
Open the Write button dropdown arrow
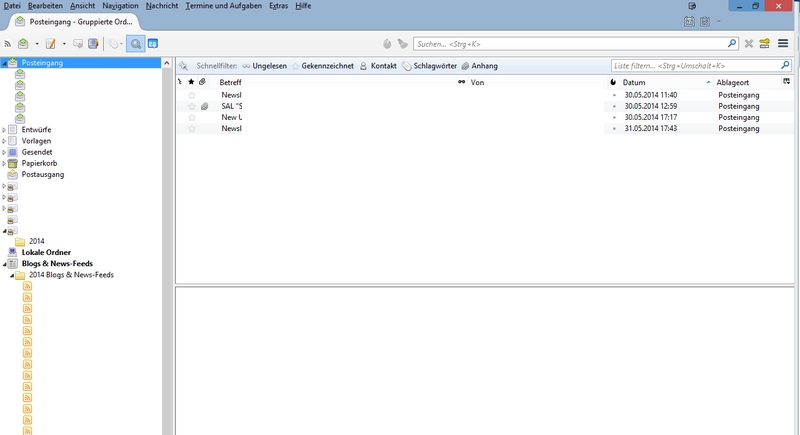click(x=64, y=44)
